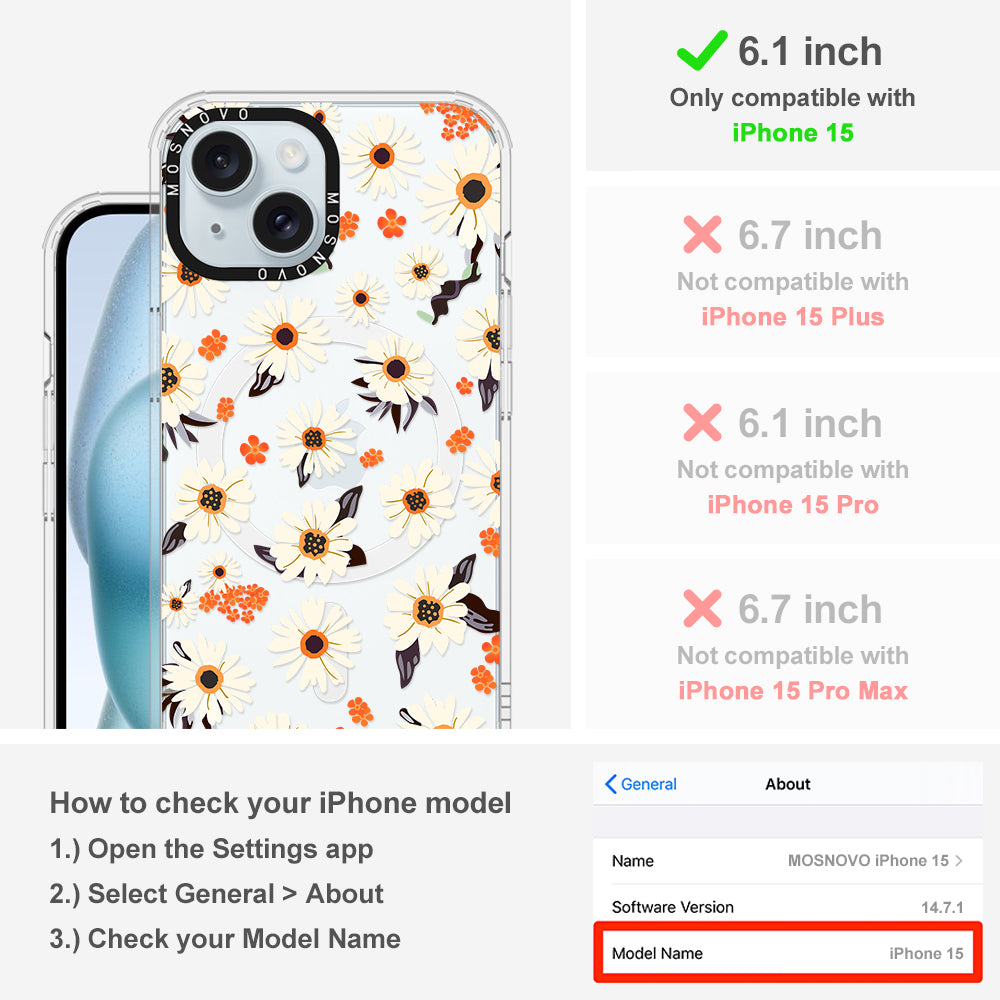The height and width of the screenshot is (1000, 1000).
Task: Select the Software Version row
Action: 788,907
